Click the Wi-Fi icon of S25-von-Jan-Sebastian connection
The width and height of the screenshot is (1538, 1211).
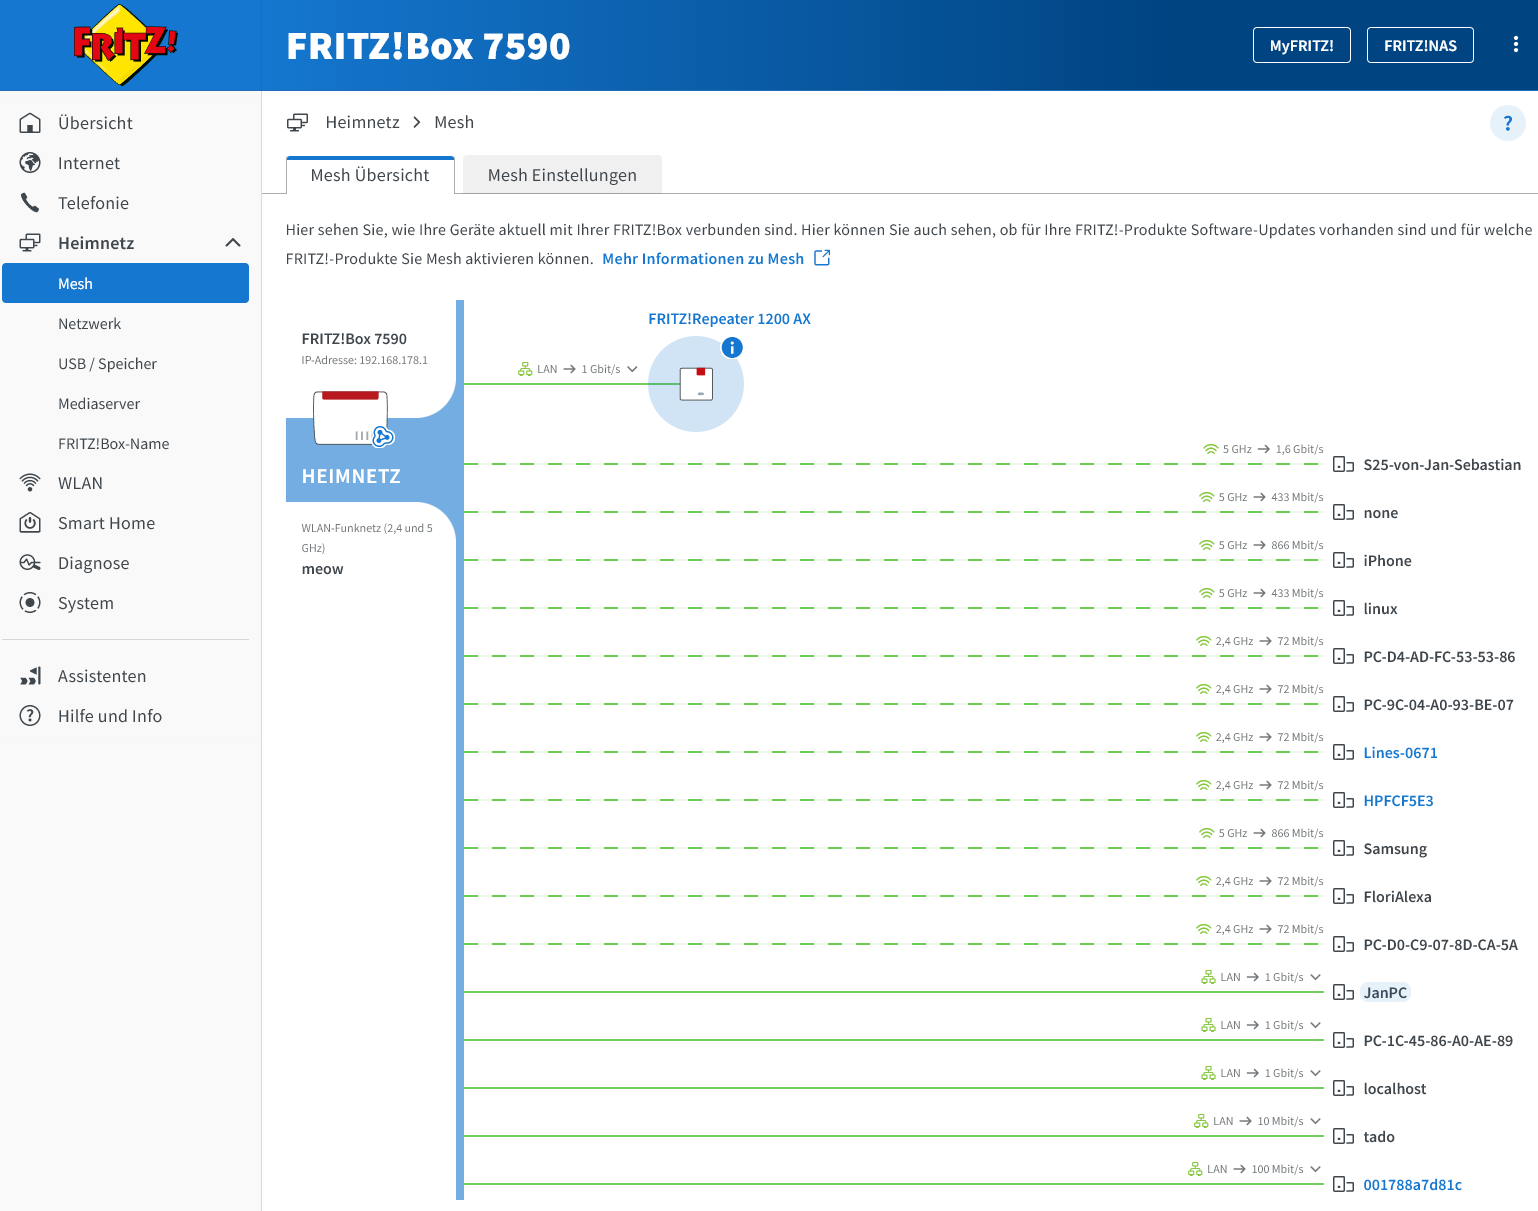coord(1210,449)
